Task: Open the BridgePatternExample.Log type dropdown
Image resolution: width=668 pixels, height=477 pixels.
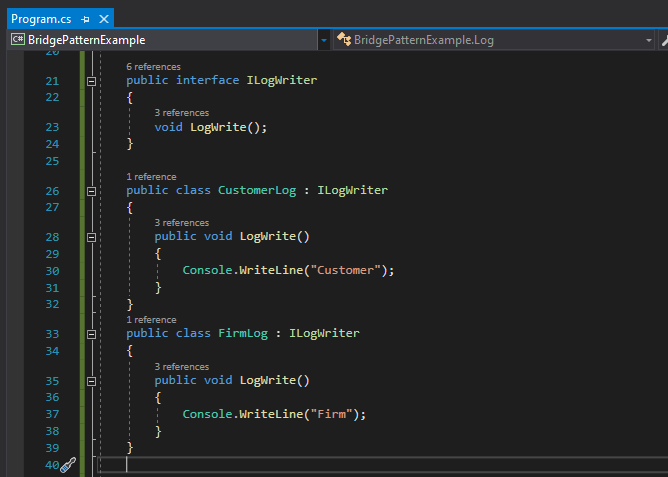Action: coord(648,40)
